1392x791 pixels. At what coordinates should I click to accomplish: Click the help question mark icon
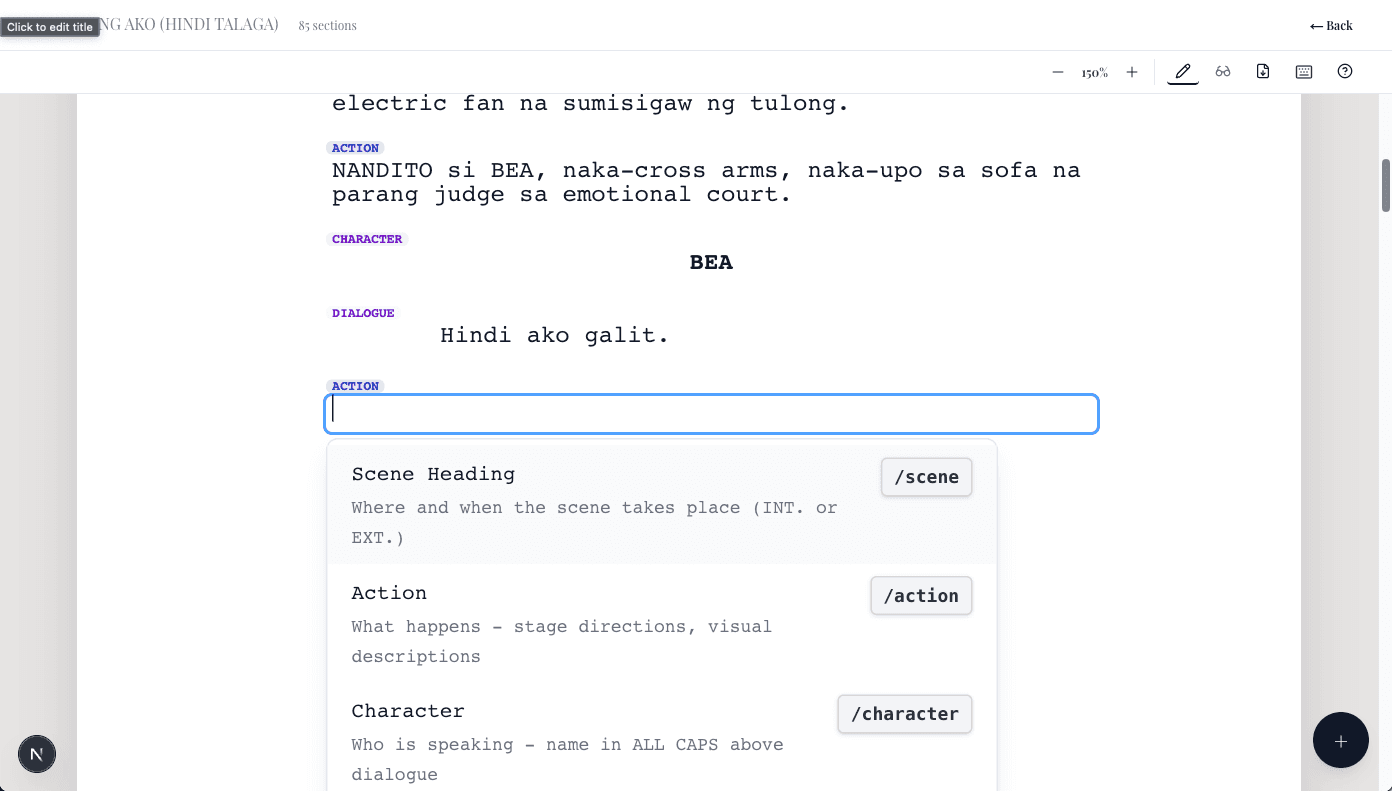(1345, 71)
